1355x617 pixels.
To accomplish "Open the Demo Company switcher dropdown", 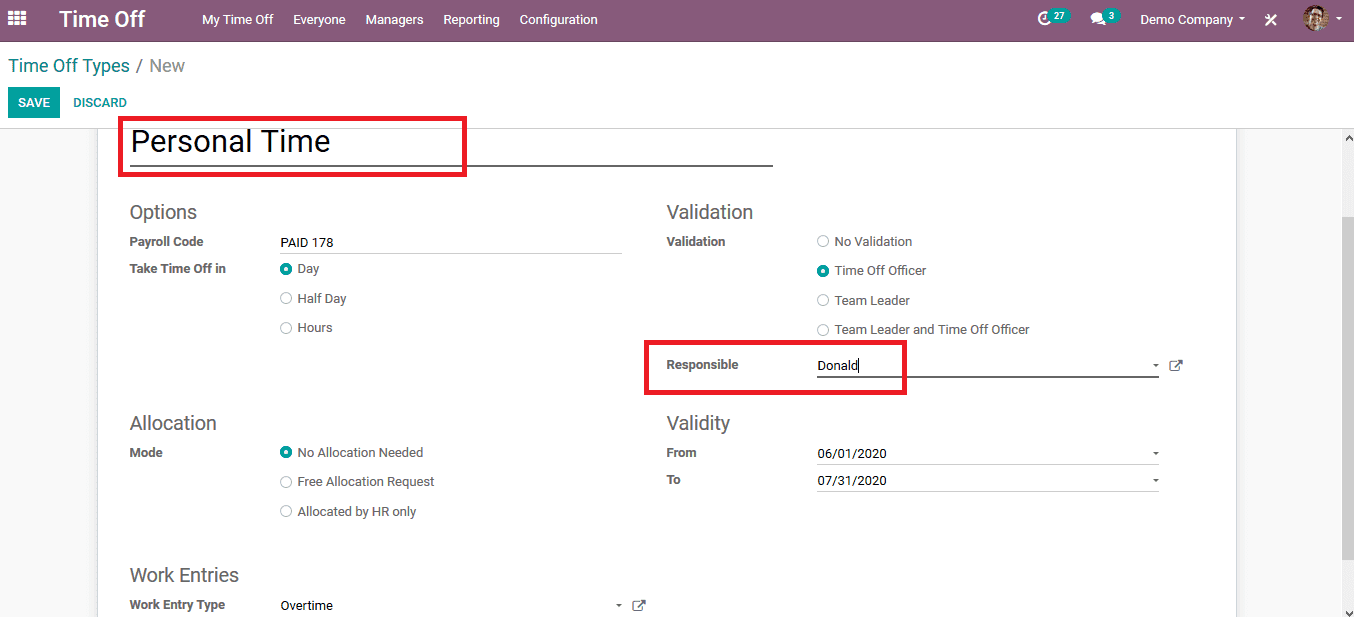I will pos(1192,19).
